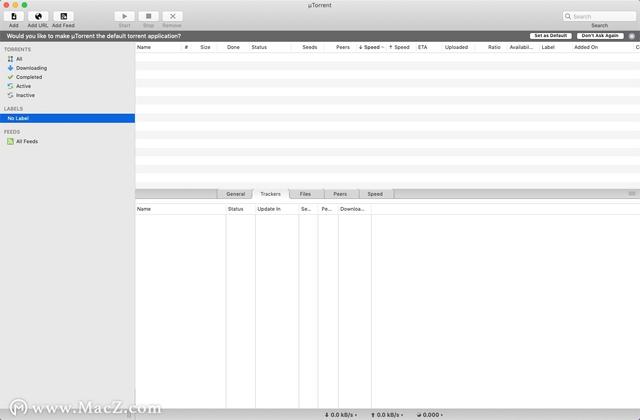Open upload speed limit dropdown in status bar
The image size is (640, 420).
(387, 415)
